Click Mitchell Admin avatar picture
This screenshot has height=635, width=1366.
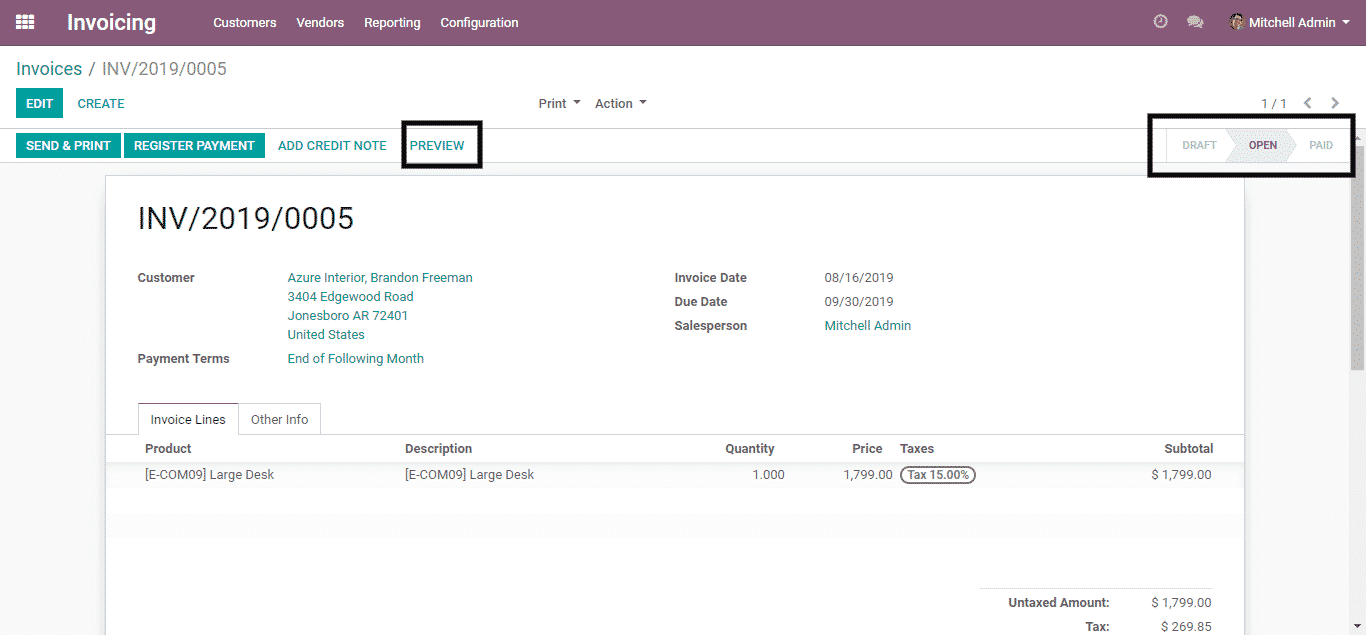(x=1237, y=22)
